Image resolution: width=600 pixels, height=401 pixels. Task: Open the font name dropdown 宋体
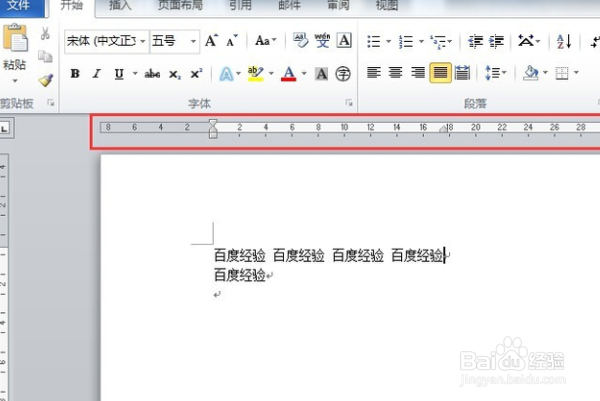click(x=143, y=41)
